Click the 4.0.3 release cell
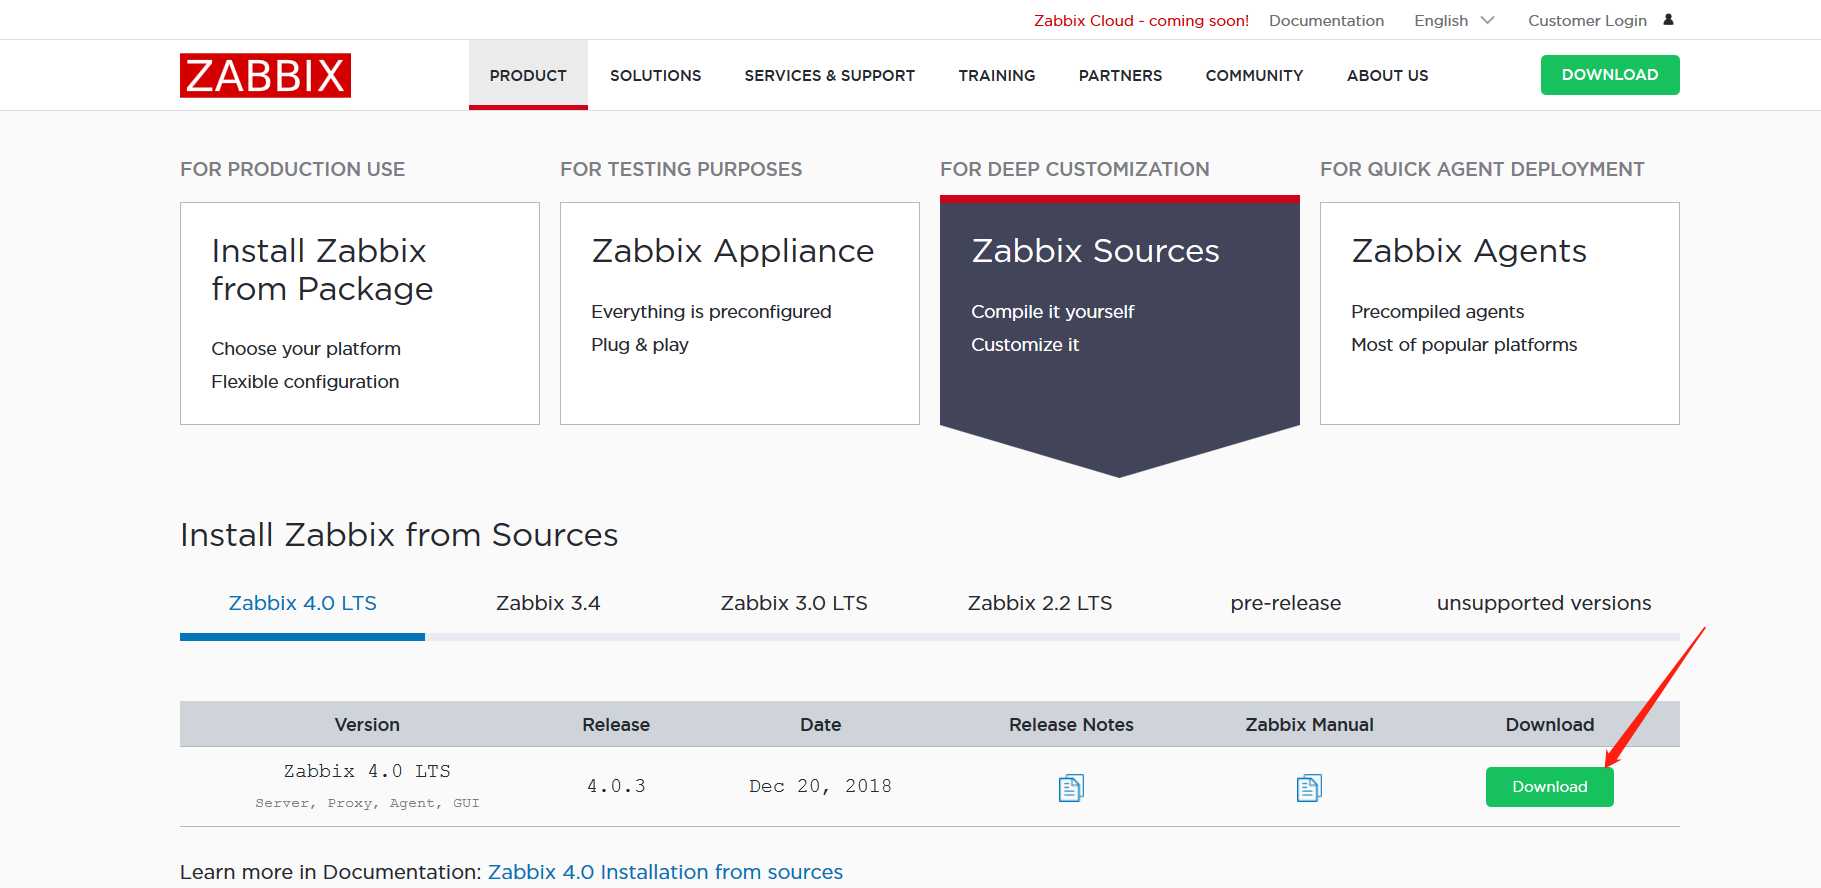The width and height of the screenshot is (1821, 888). coord(616,786)
